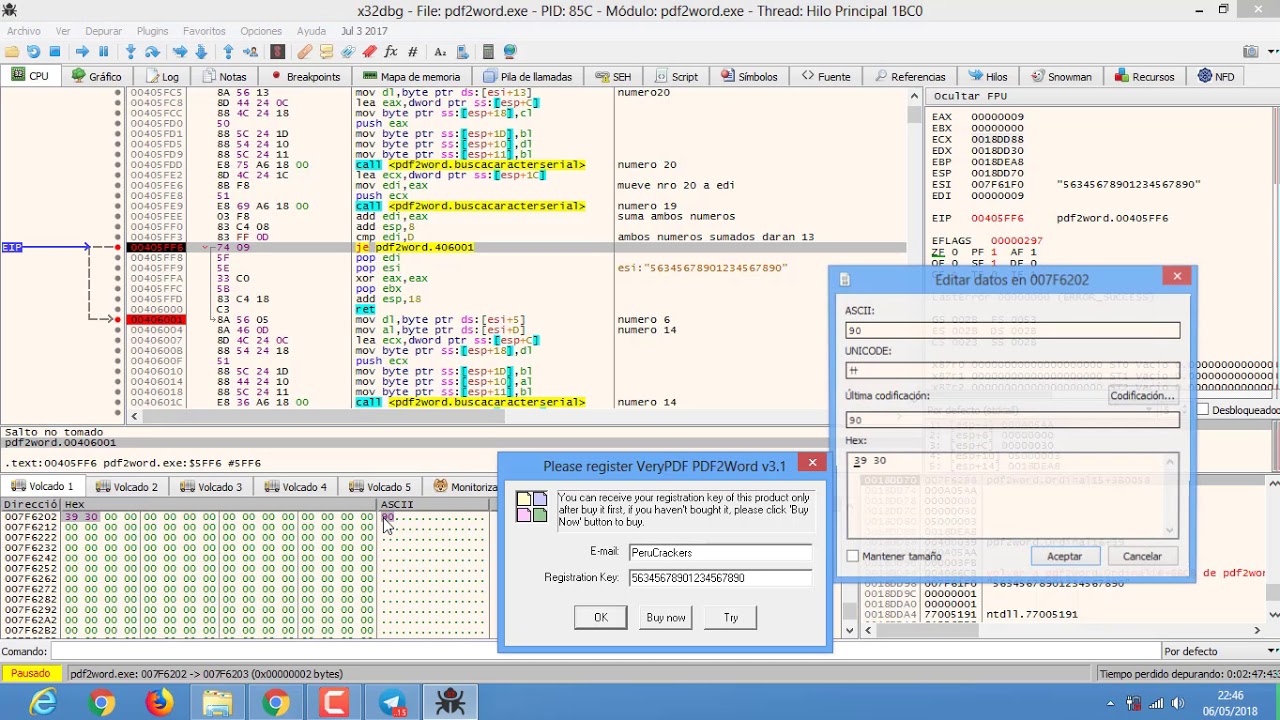
Task: Click the Try button
Action: (731, 617)
